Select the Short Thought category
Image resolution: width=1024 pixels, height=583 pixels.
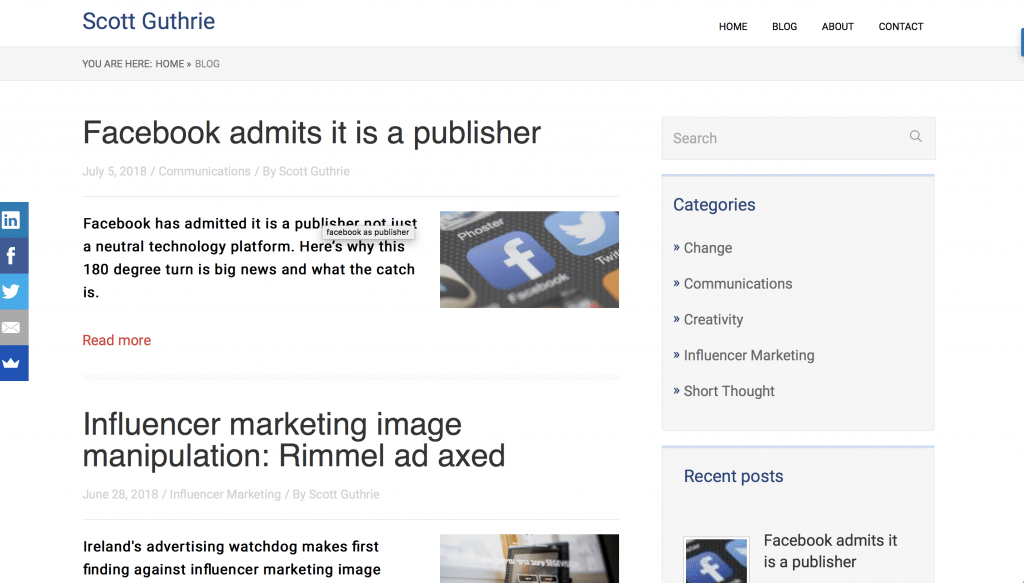729,391
